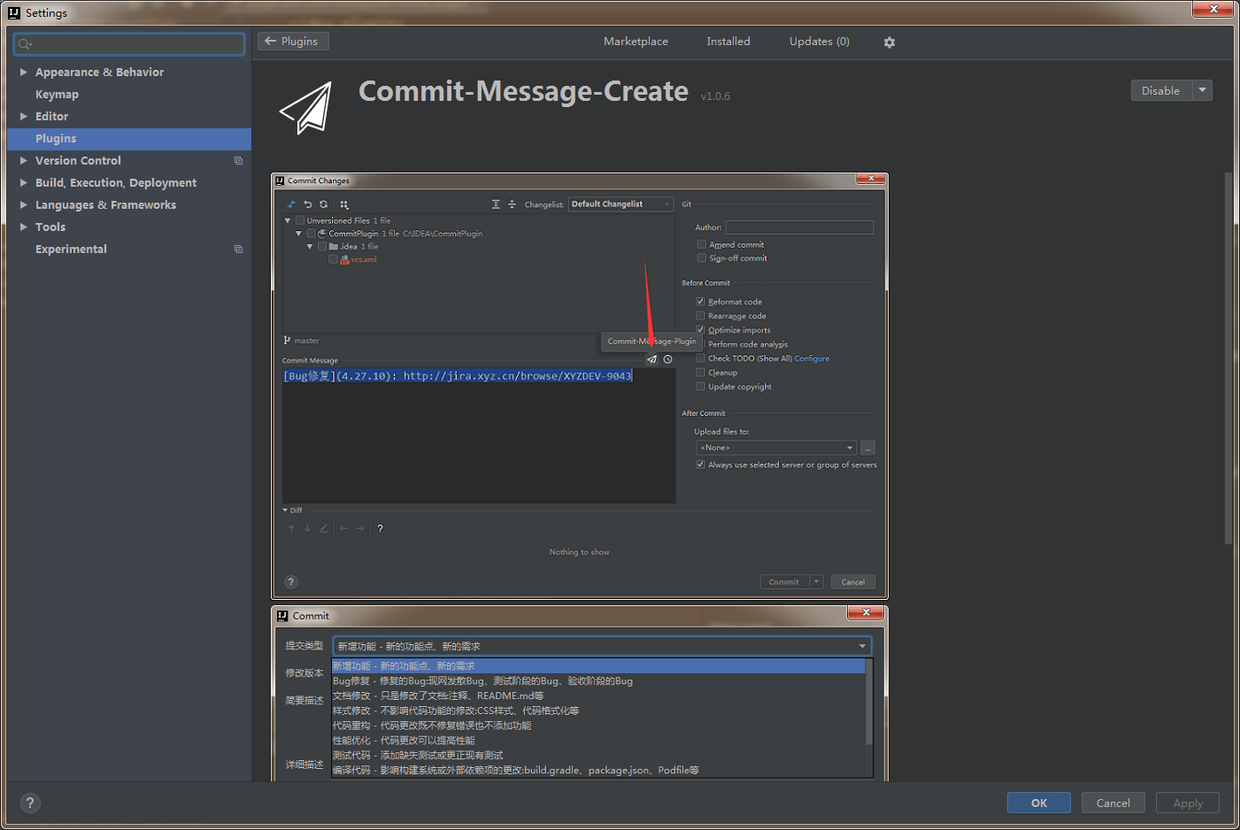Viewport: 1240px width, 830px height.
Task: Click the Show Diff icon in Commit Changes
Action: click(x=291, y=204)
